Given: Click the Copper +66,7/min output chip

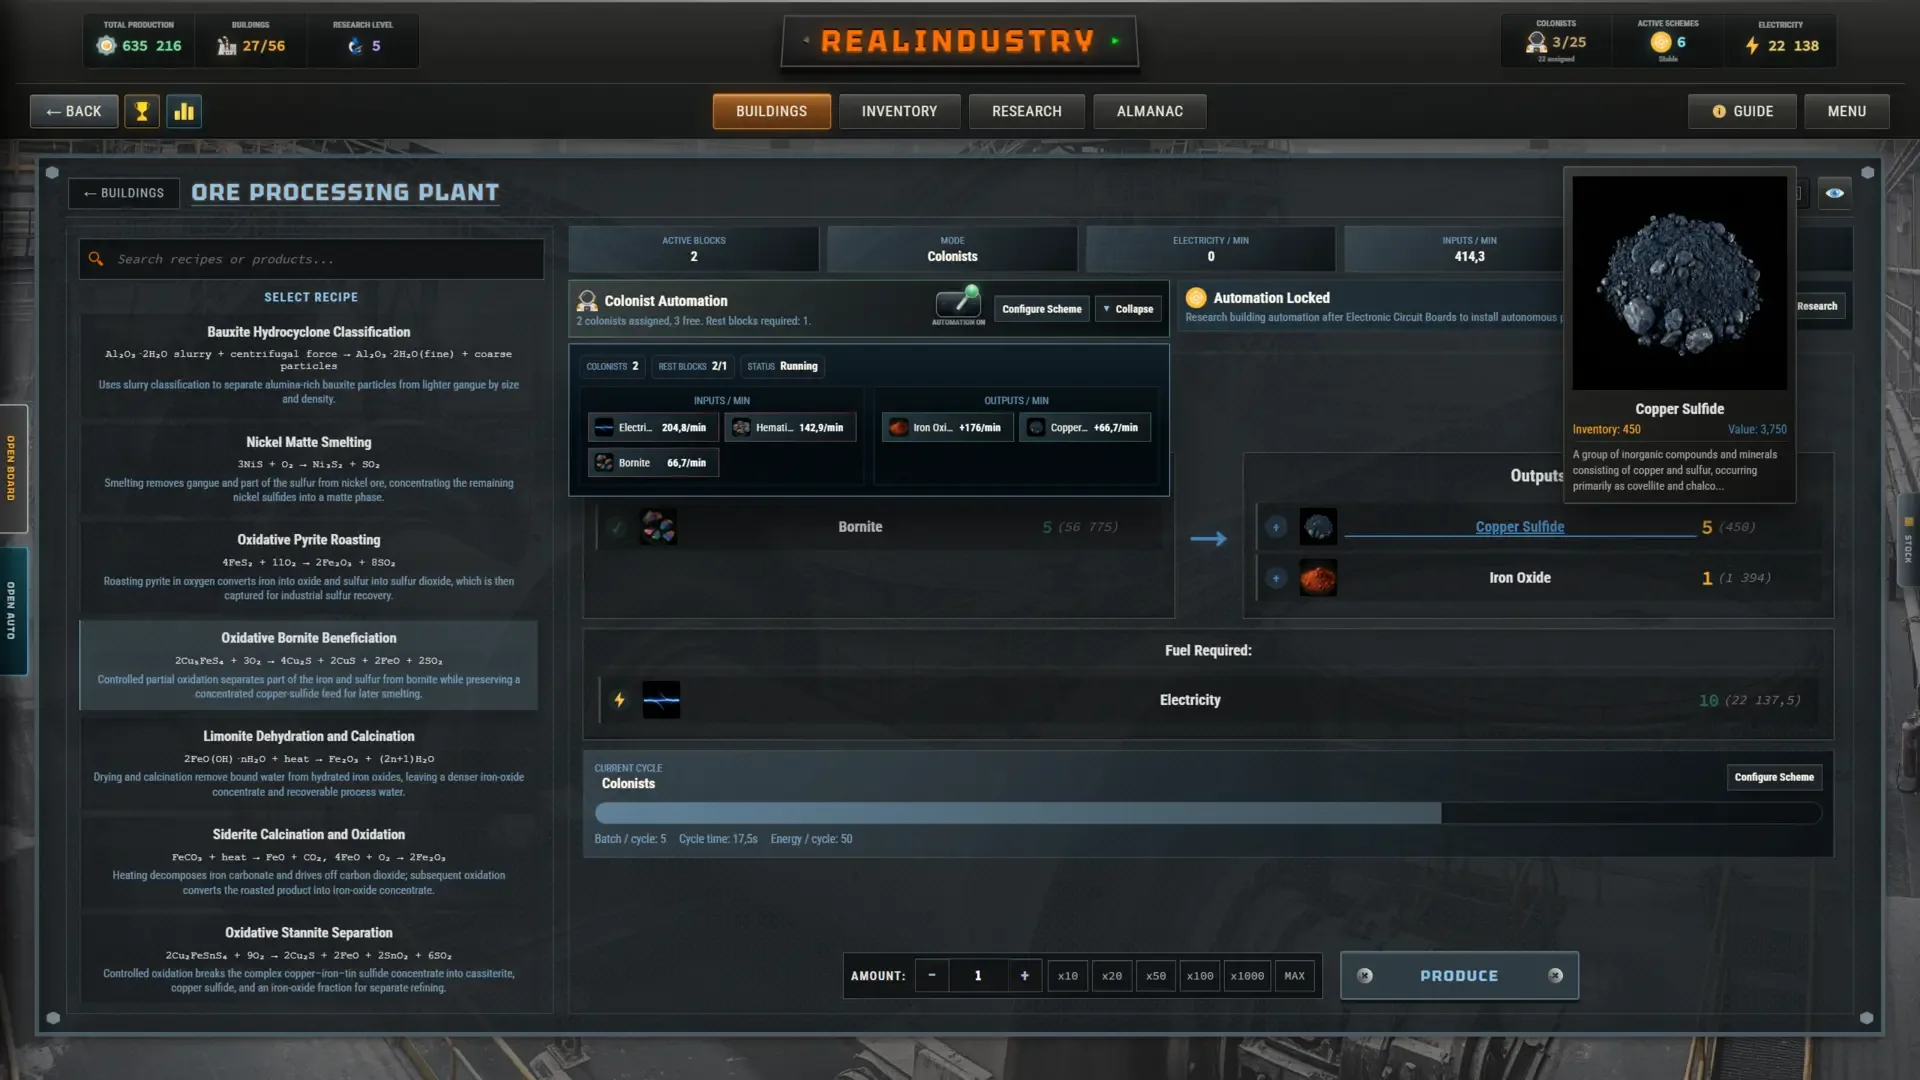Looking at the screenshot, I should tap(1085, 427).
